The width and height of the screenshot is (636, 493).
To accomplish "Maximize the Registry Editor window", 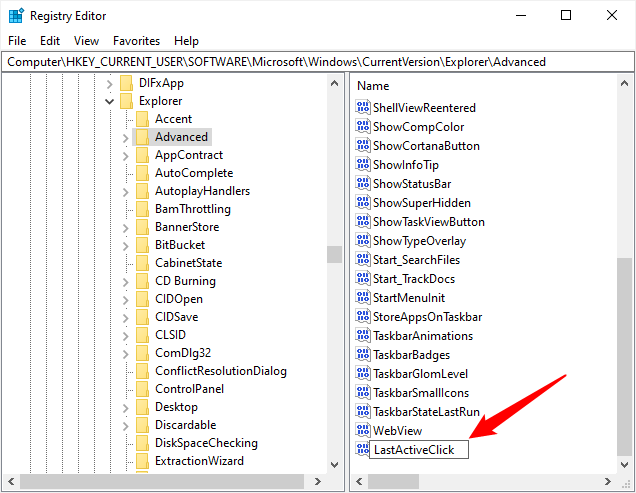I will 566,15.
